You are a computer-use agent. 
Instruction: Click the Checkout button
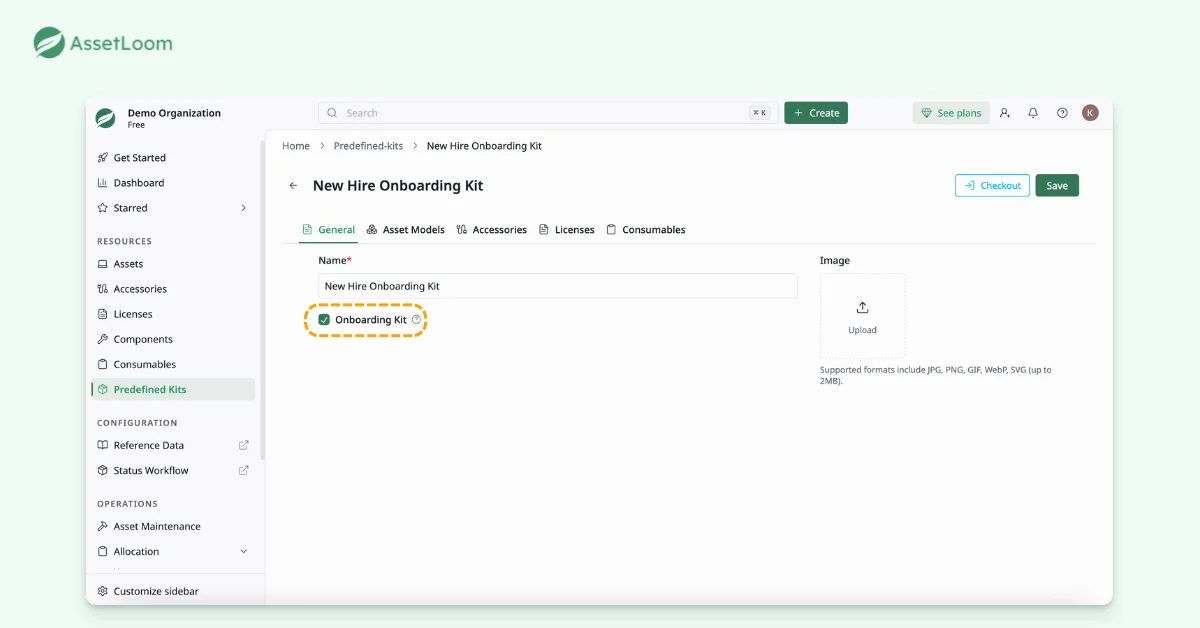click(992, 186)
